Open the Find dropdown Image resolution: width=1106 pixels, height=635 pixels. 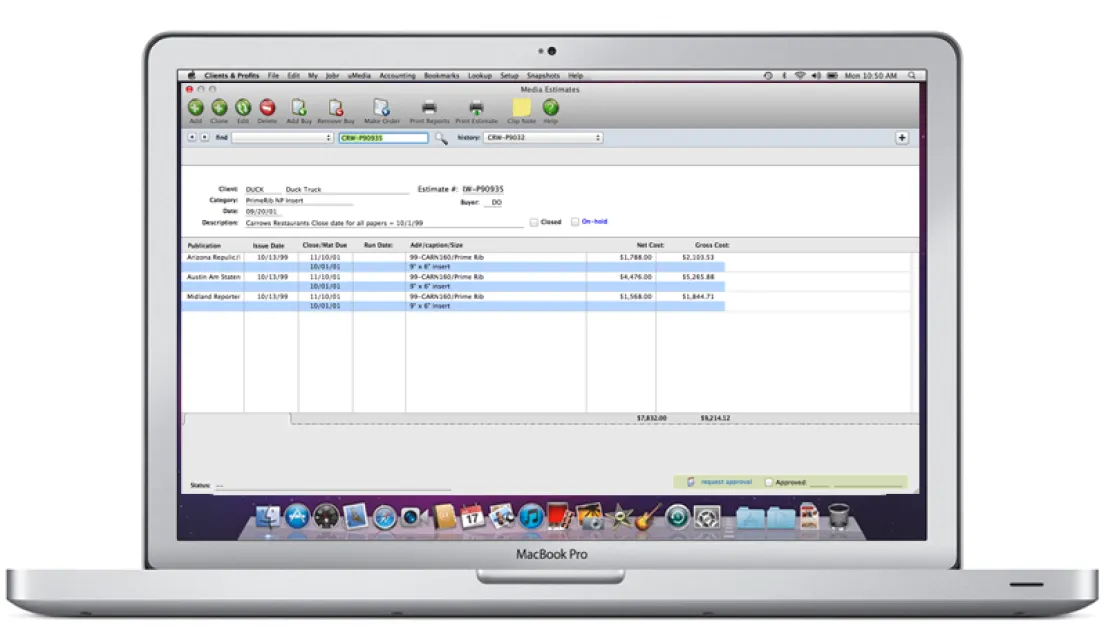click(x=282, y=138)
